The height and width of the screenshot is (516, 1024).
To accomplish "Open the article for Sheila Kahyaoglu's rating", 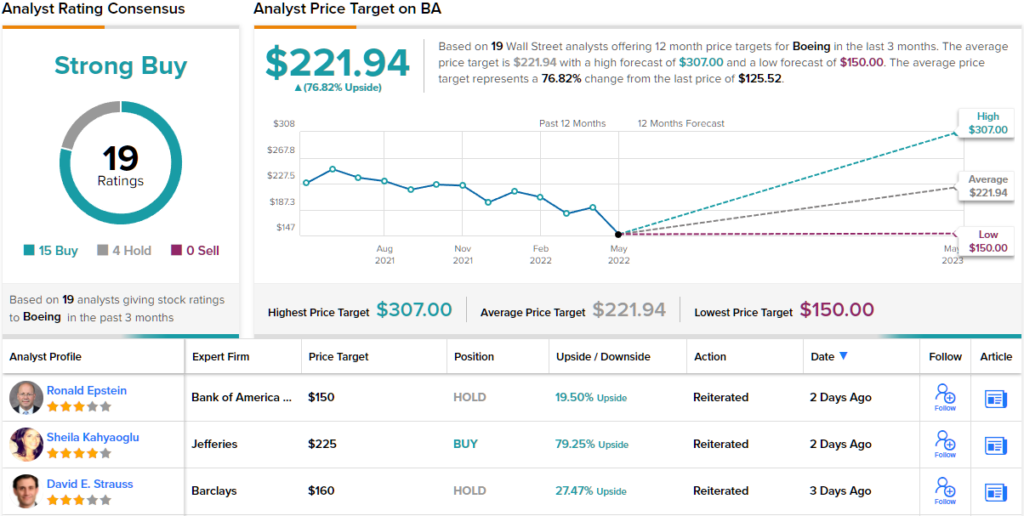I will 995,445.
